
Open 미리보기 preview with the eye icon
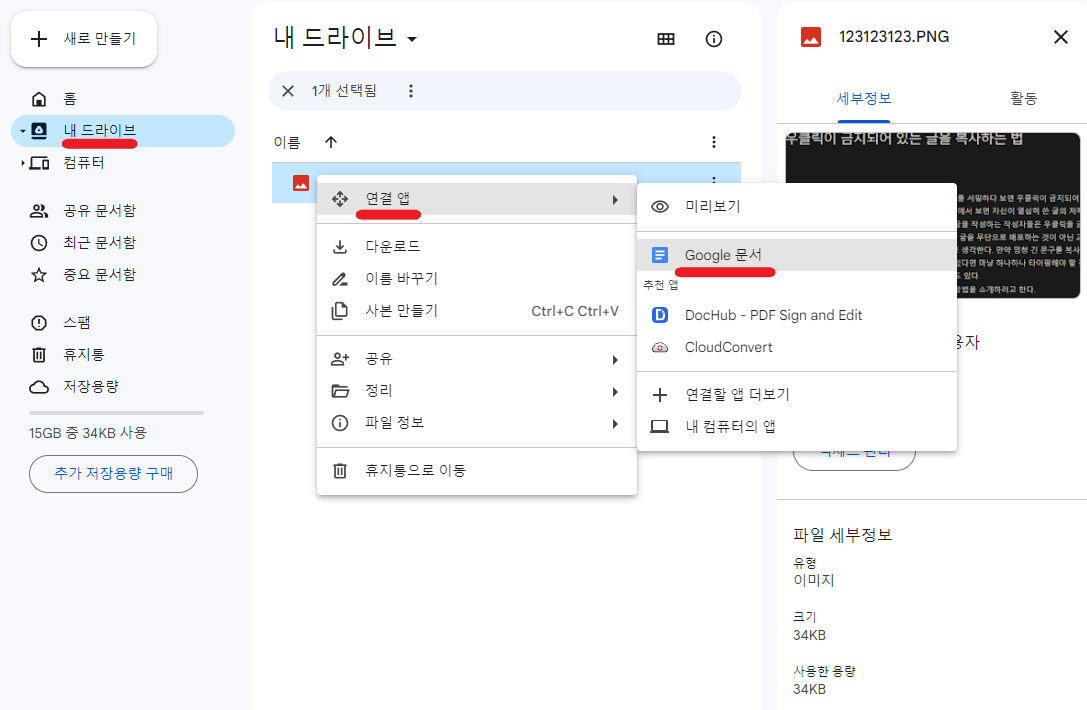(660, 206)
